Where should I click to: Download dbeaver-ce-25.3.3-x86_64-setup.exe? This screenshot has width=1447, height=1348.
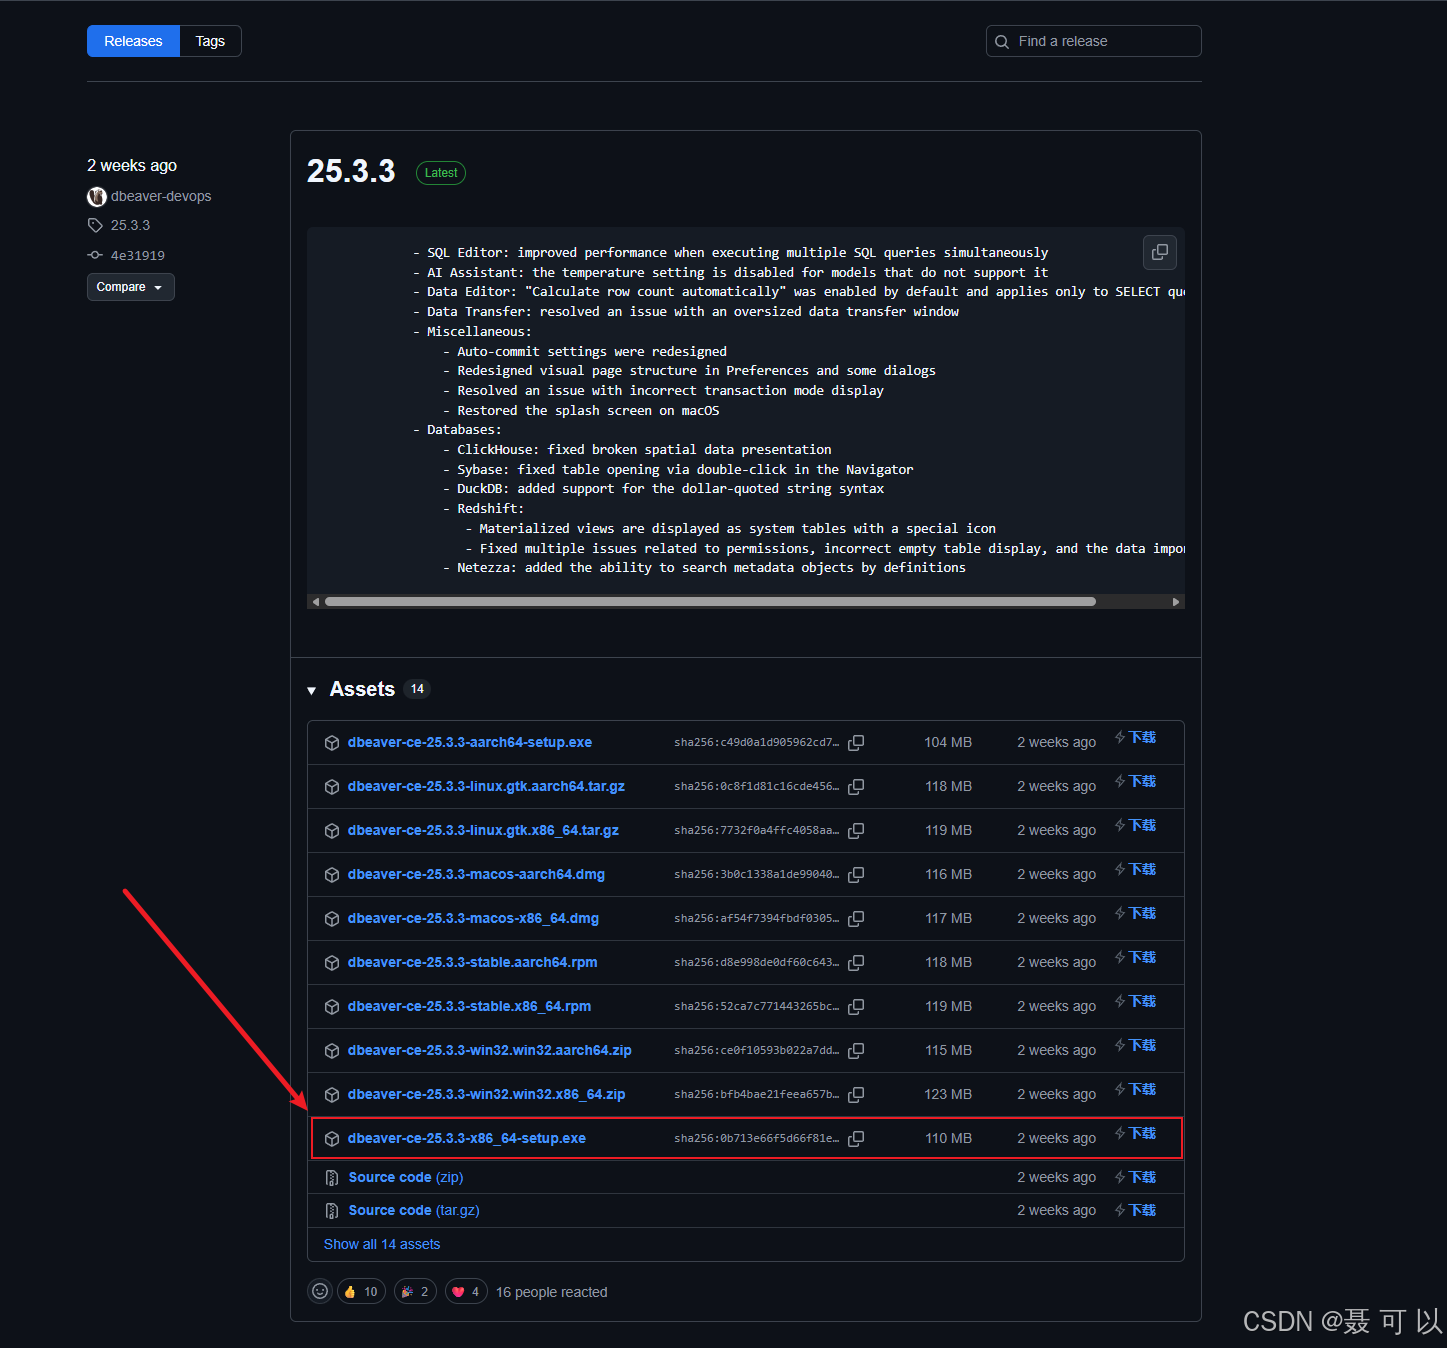pos(467,1138)
